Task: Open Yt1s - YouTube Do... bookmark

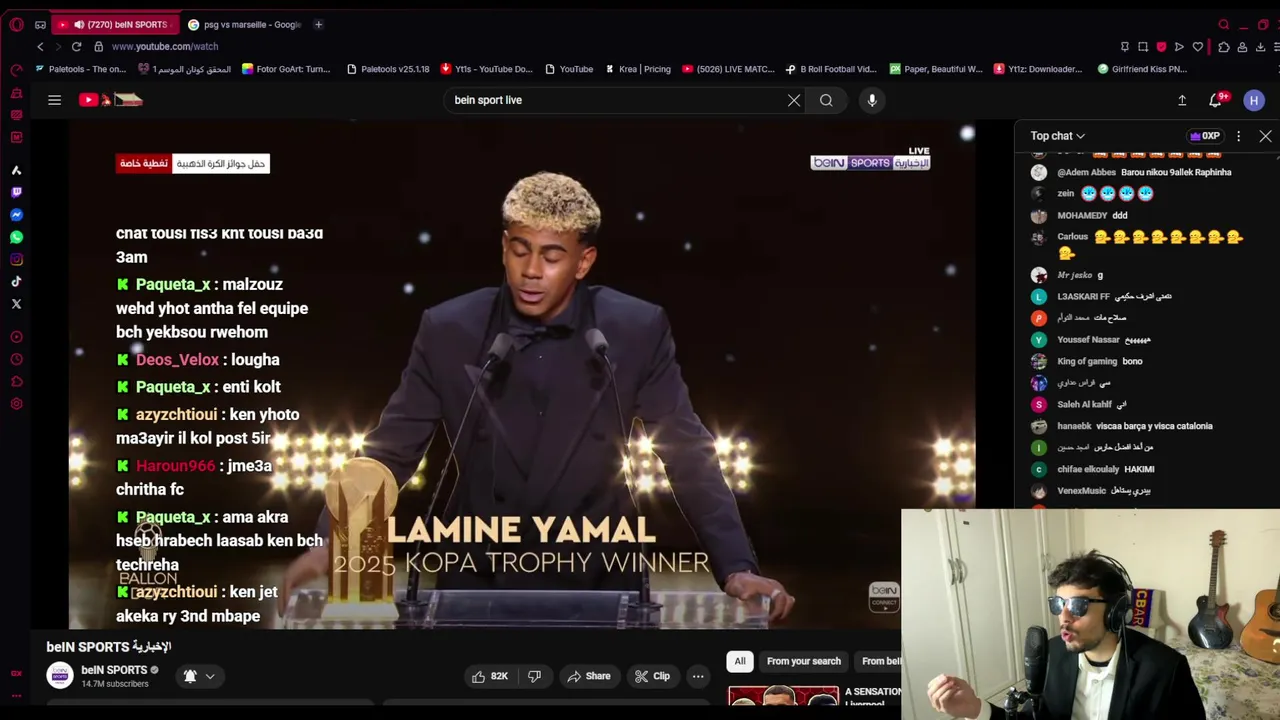Action: point(487,69)
